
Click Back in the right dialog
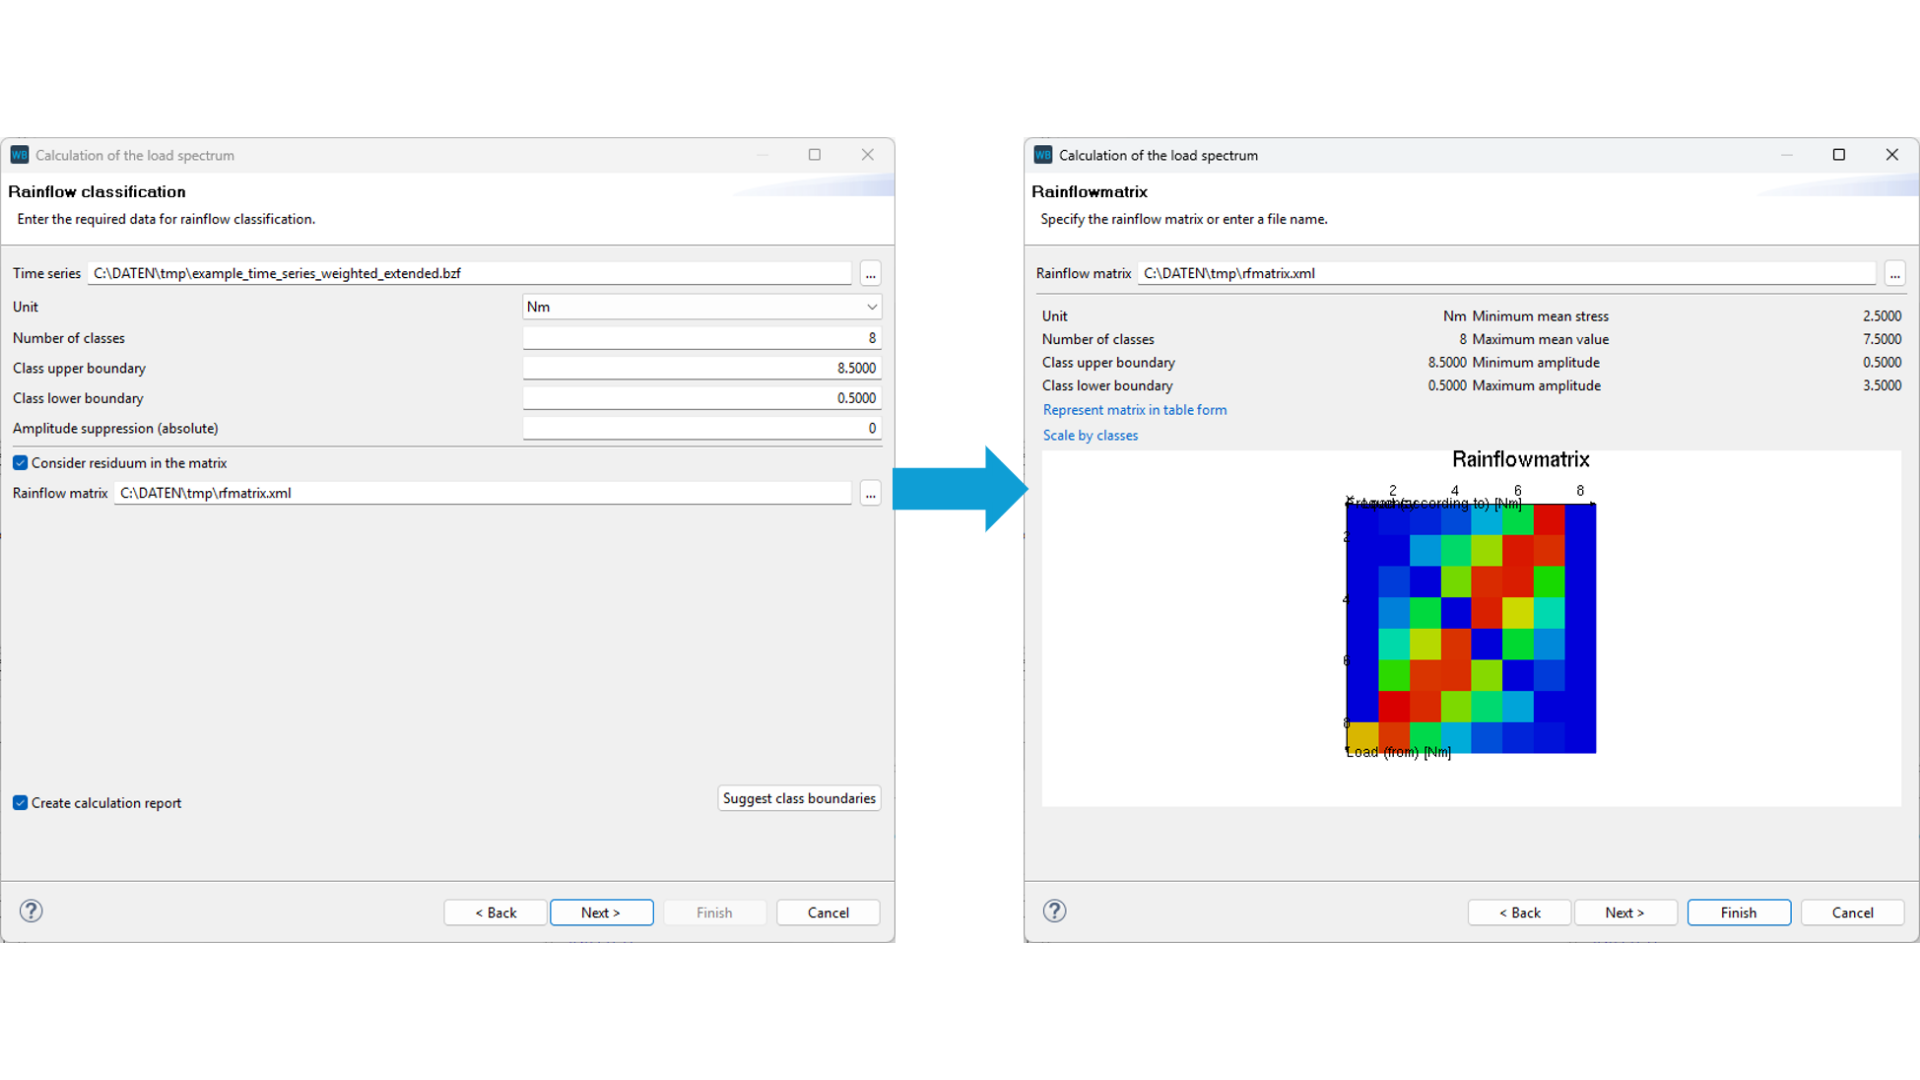point(1519,913)
